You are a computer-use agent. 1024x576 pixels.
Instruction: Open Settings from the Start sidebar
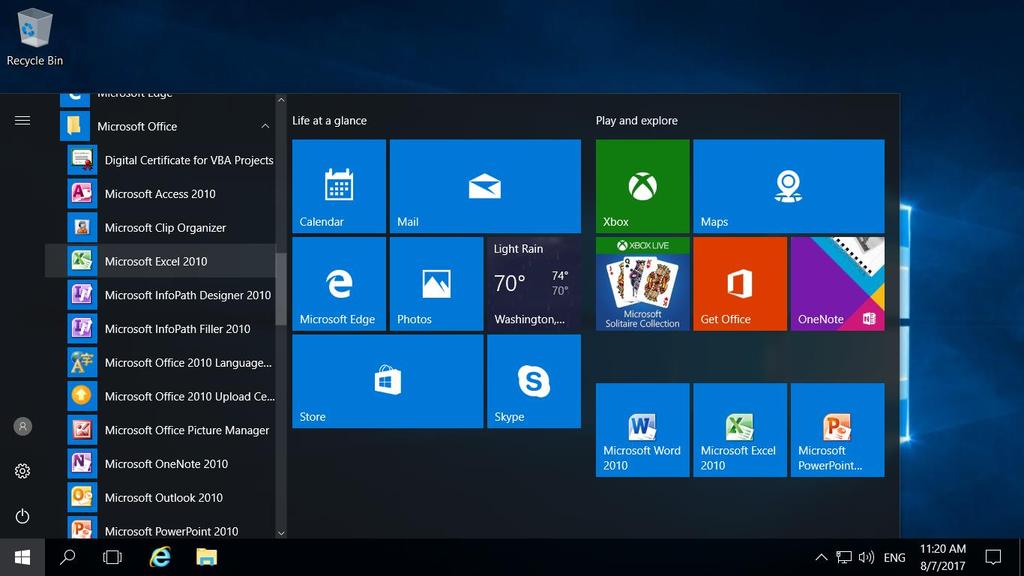[22, 471]
